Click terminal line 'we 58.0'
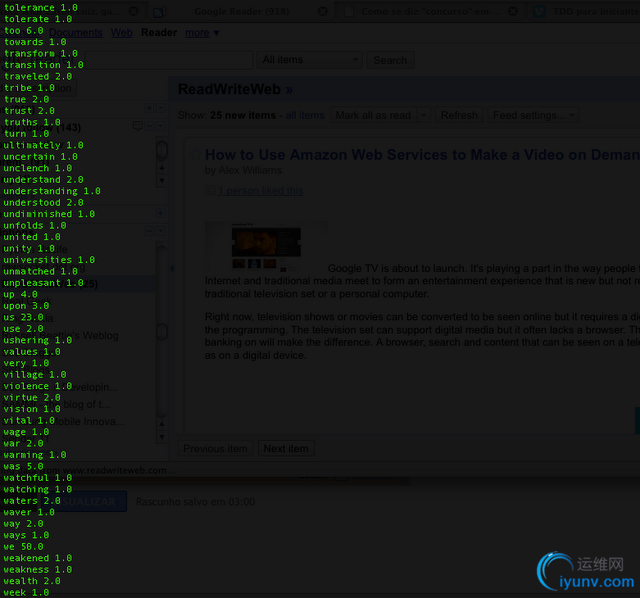640x598 pixels. pos(23,546)
